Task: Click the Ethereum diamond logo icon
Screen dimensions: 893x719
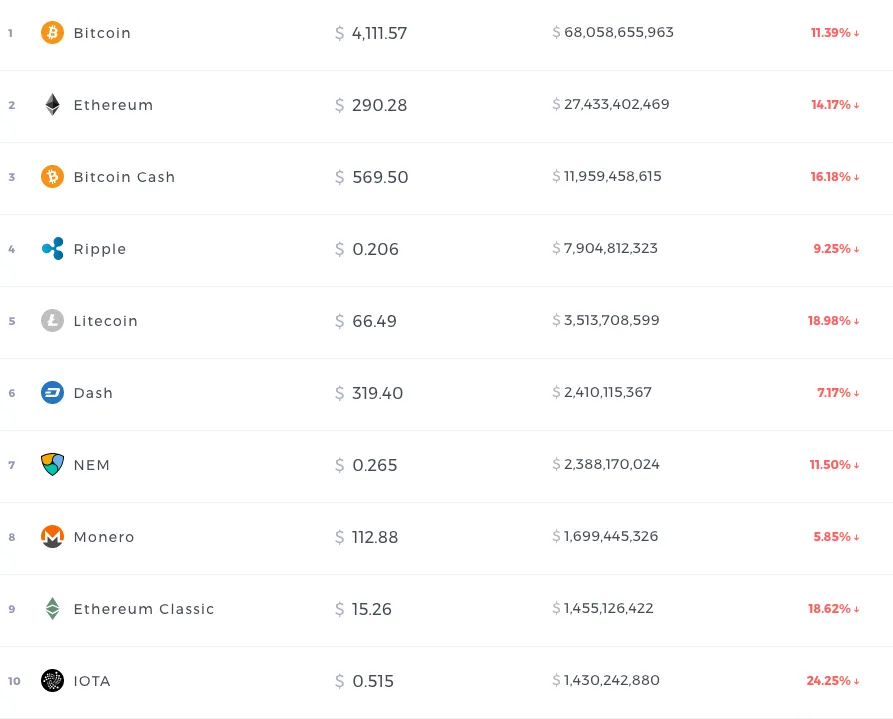Action: [52, 105]
